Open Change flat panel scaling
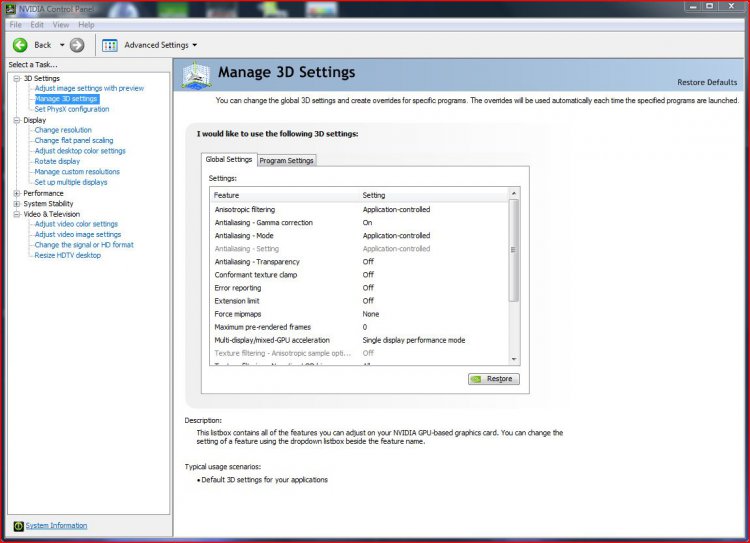 click(74, 140)
